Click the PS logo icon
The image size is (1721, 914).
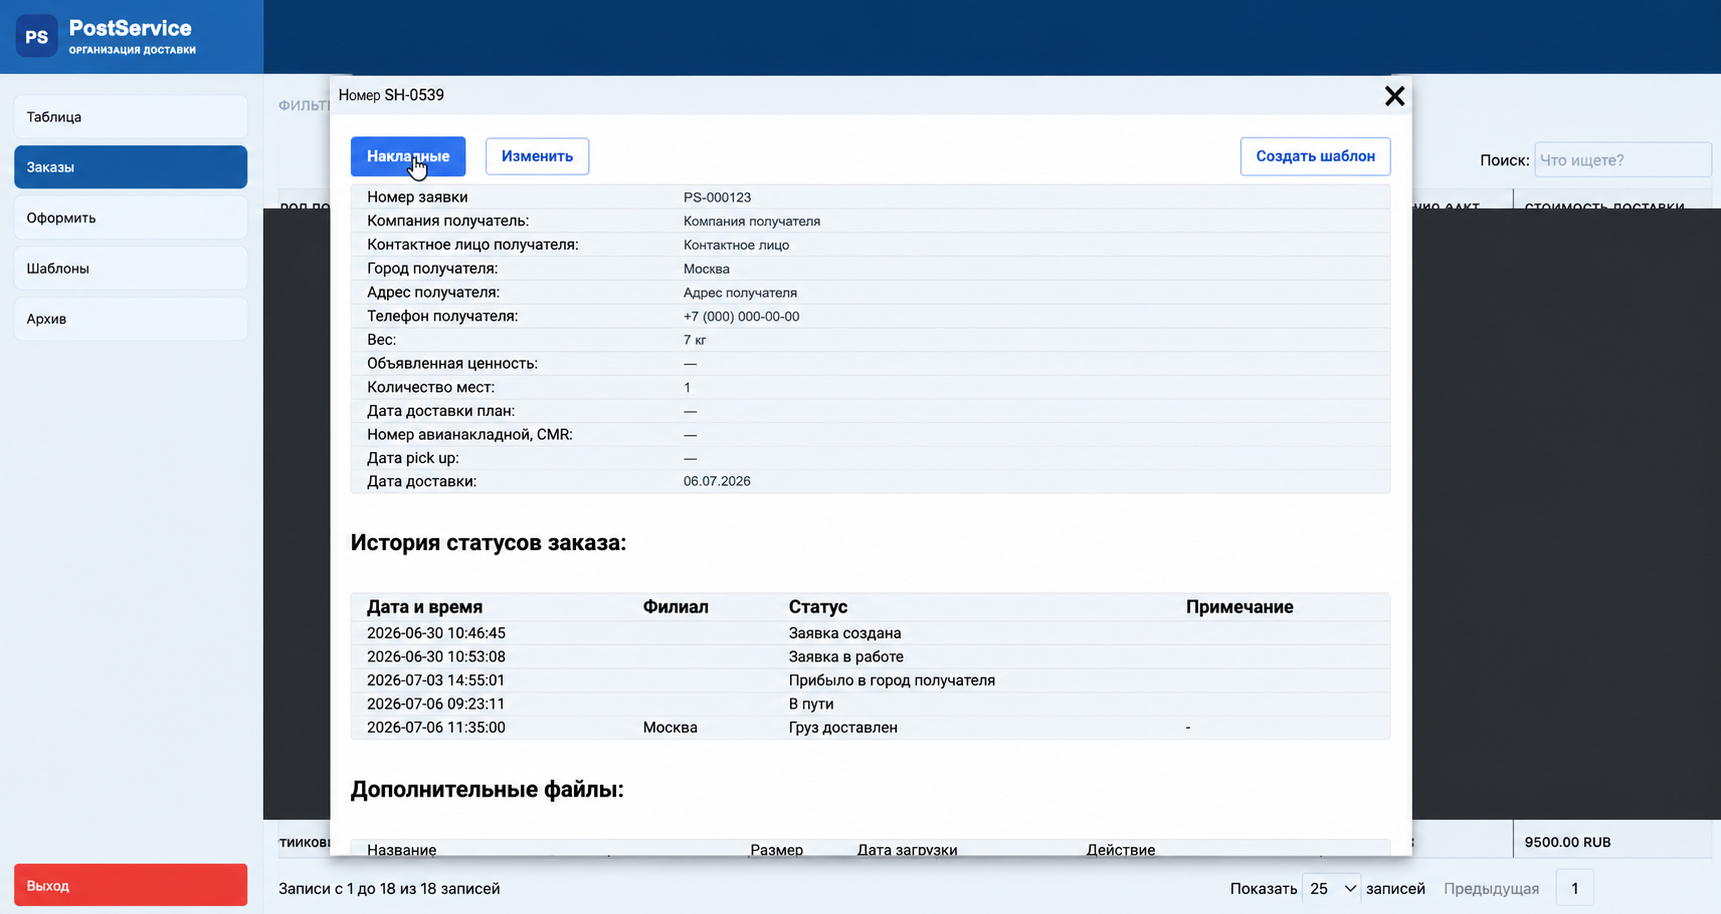coord(37,36)
